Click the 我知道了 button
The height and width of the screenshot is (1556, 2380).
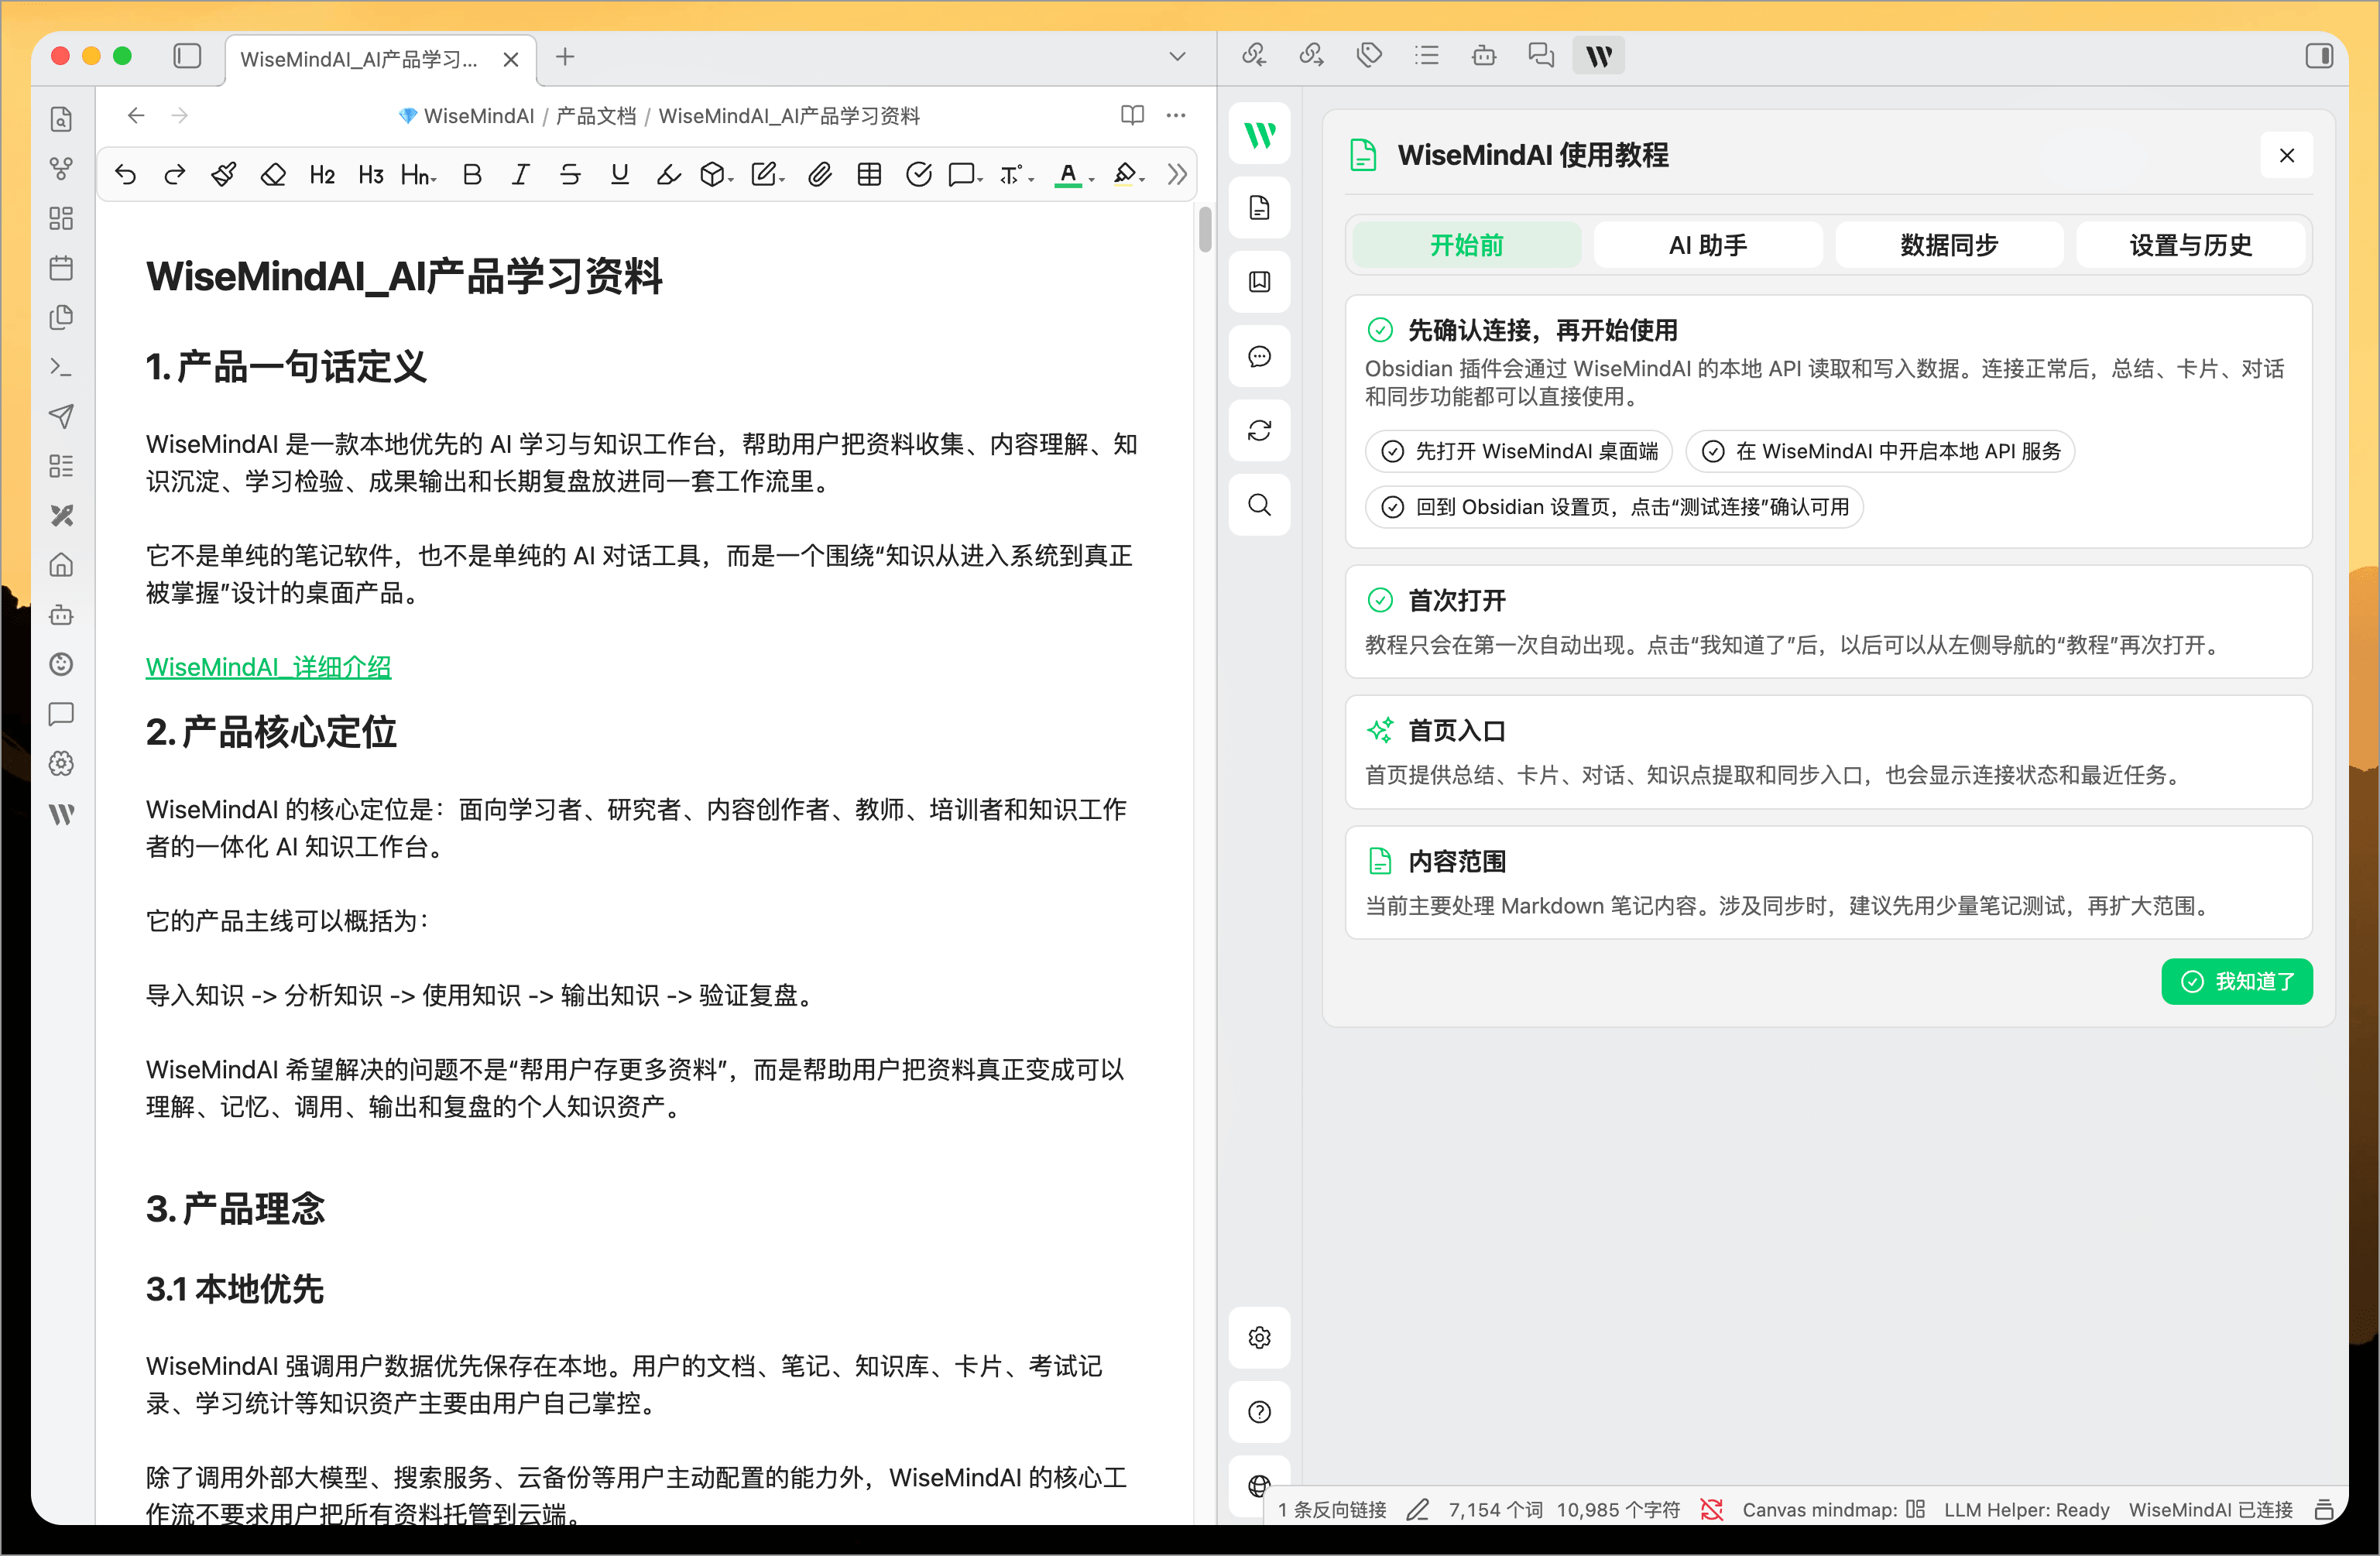2236,981
